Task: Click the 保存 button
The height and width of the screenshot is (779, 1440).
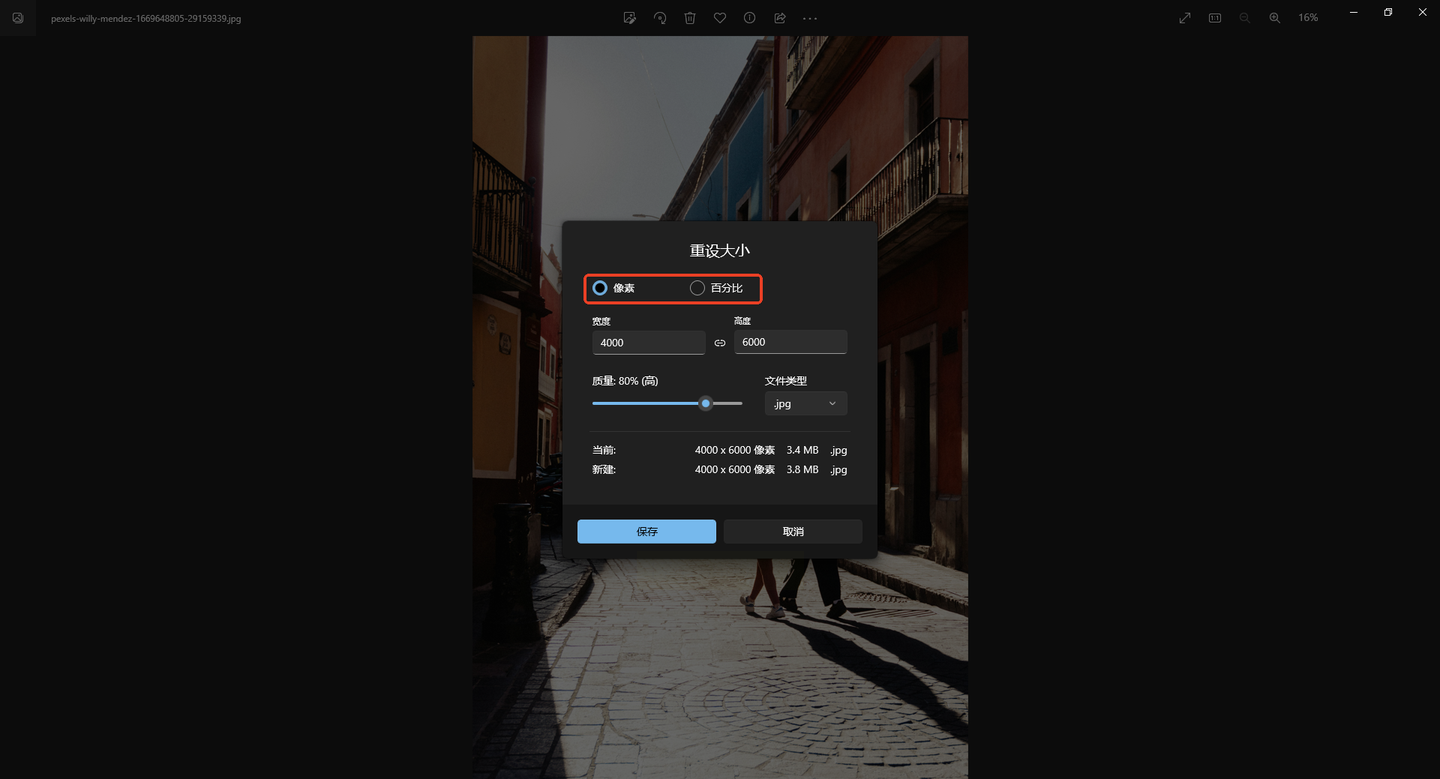Action: pos(647,531)
